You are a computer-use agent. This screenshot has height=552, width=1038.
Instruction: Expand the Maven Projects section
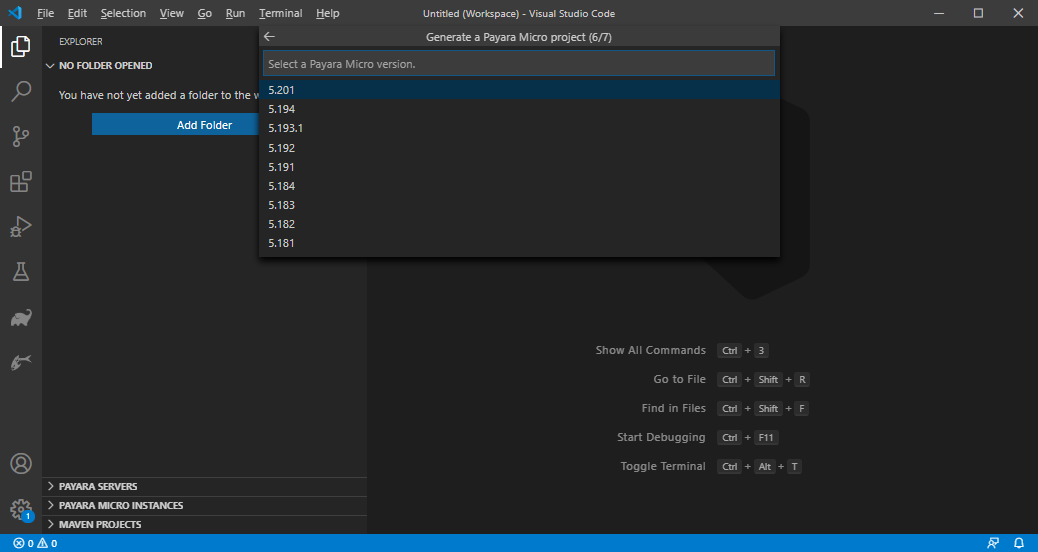(100, 524)
